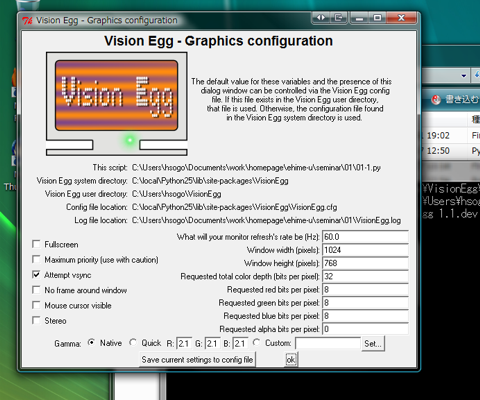The height and width of the screenshot is (400, 480).
Task: Click the Requested red bits field
Action: click(x=365, y=289)
